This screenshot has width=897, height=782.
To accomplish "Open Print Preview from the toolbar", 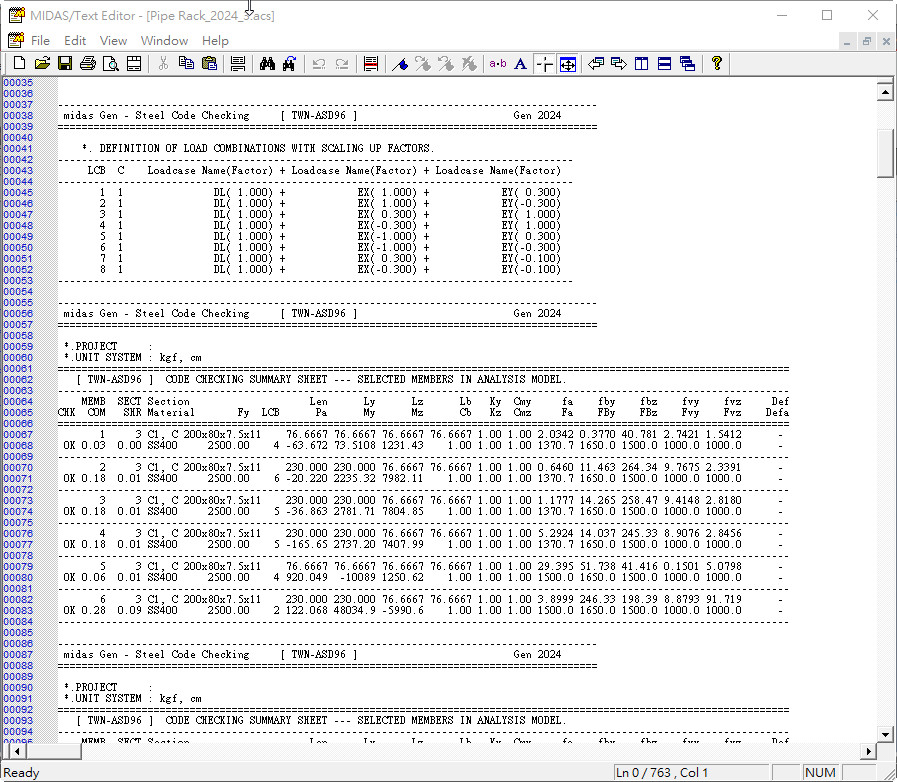I will point(110,63).
